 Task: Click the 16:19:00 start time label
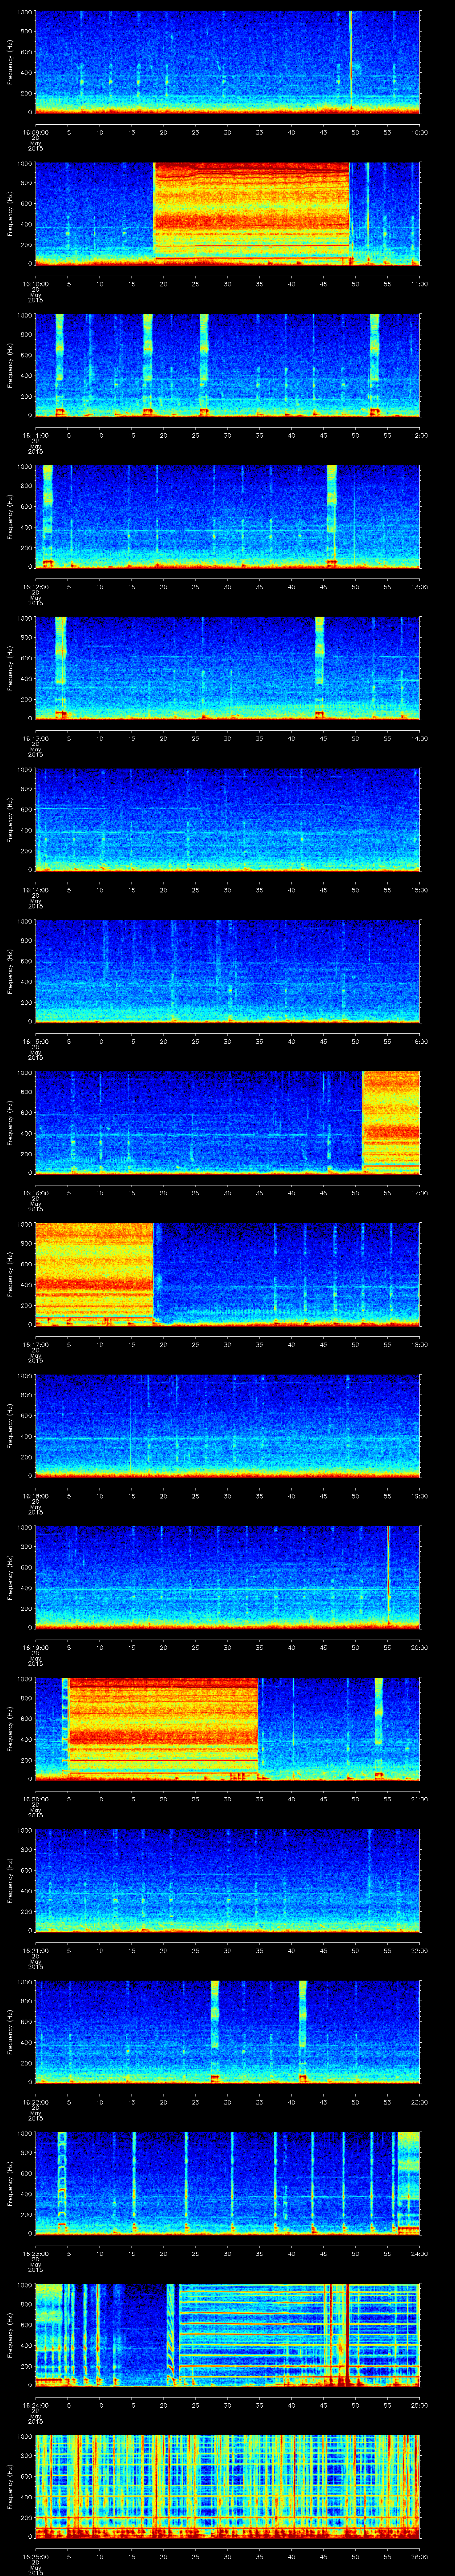[35, 1647]
